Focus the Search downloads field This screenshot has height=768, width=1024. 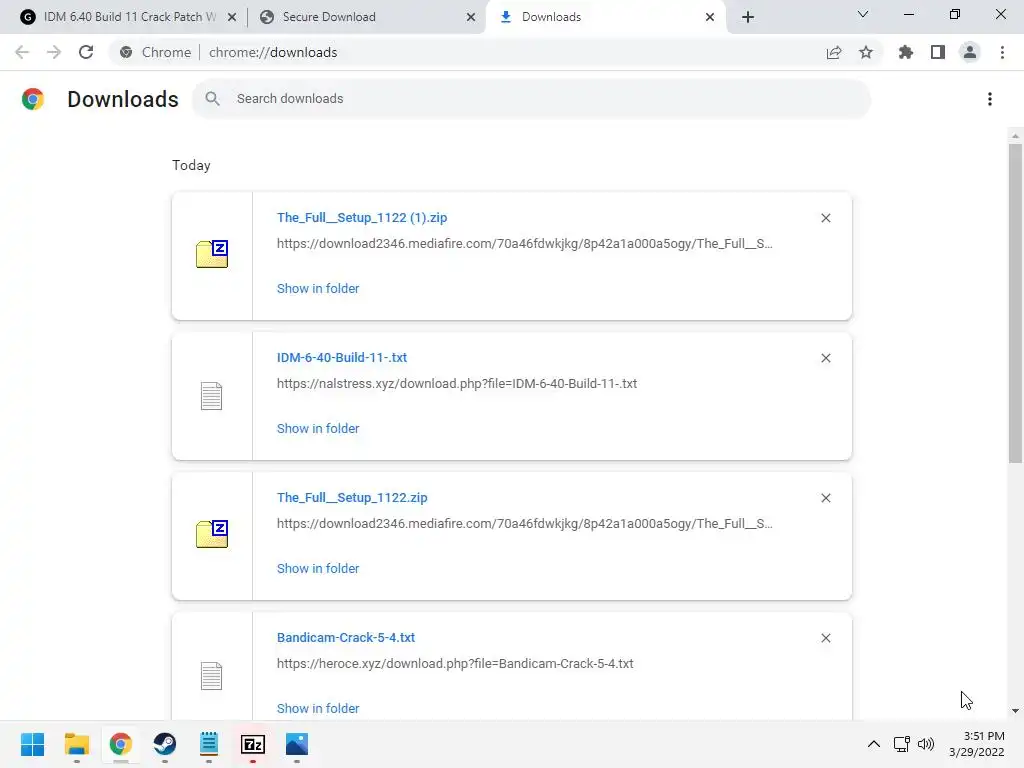pyautogui.click(x=532, y=99)
